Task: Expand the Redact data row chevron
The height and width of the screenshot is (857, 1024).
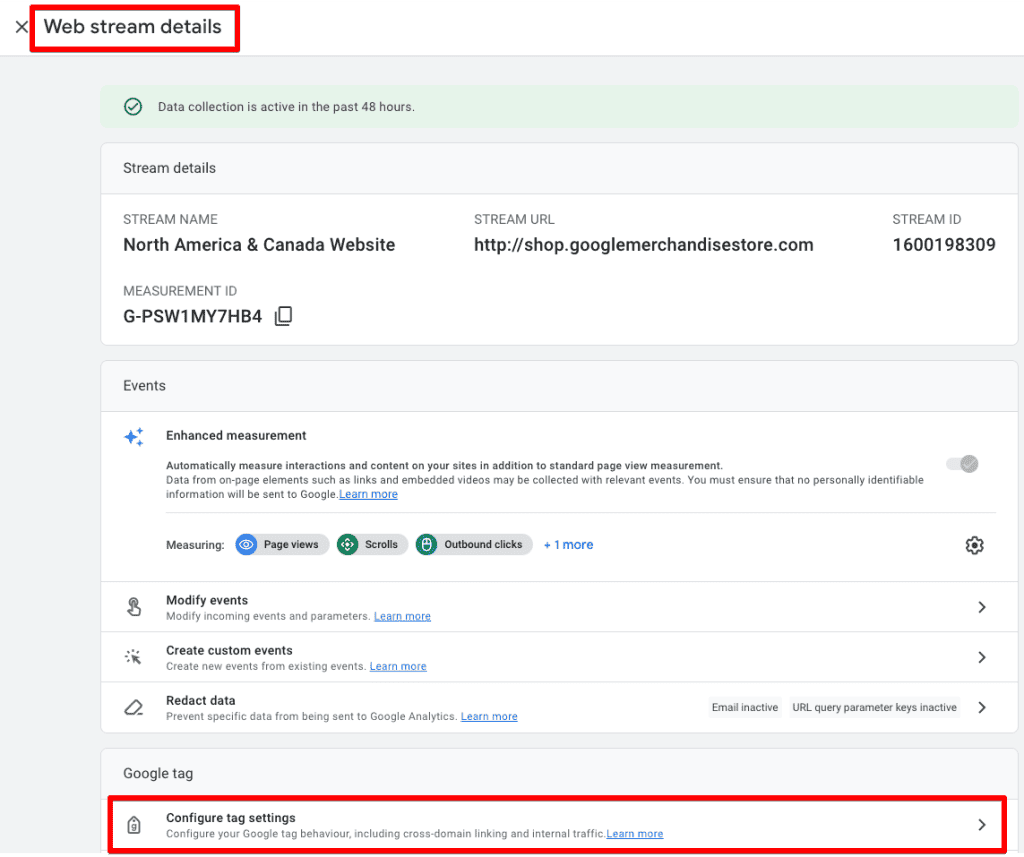Action: (981, 707)
